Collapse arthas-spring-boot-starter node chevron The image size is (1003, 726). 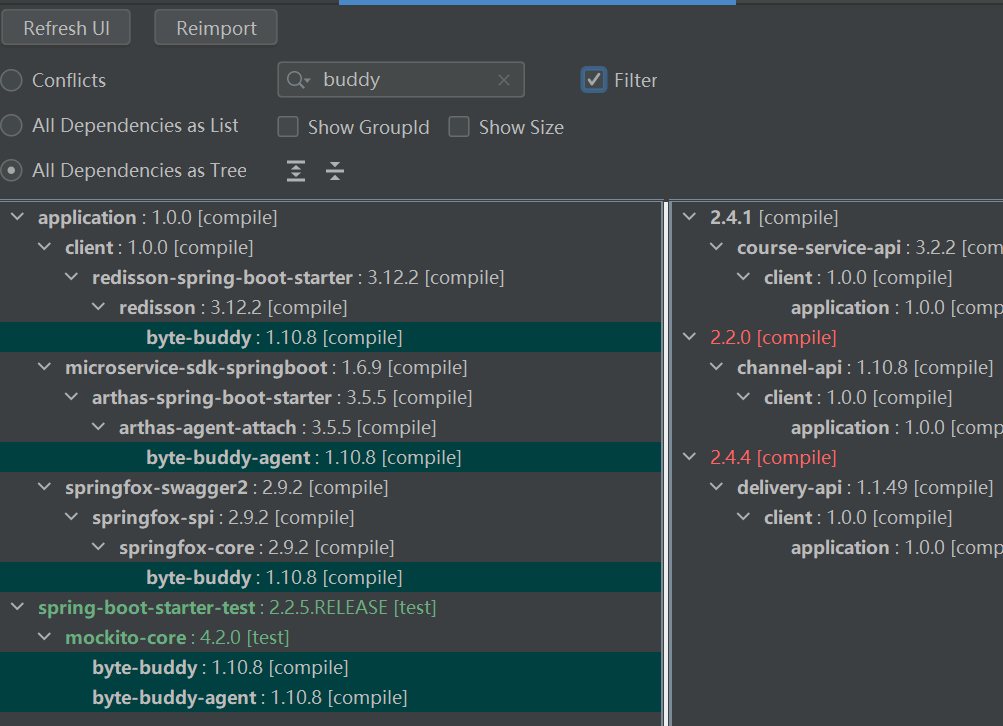pos(72,397)
